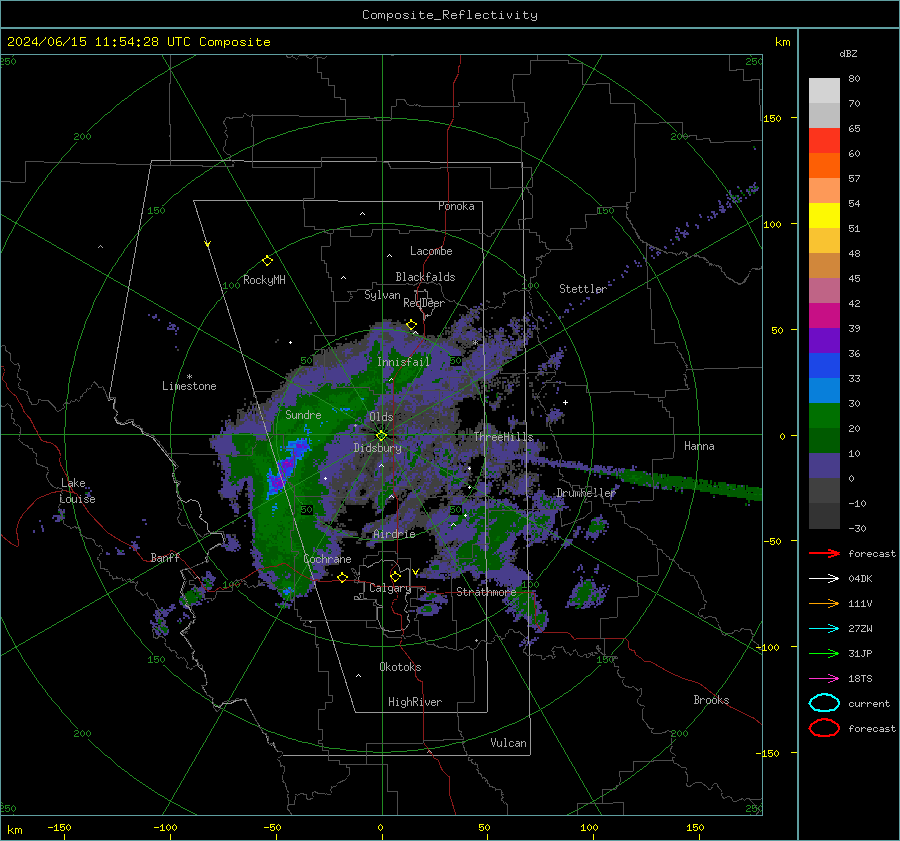The width and height of the screenshot is (900, 841).
Task: Select the dark orange 57-60 dBZ swatch
Action: (x=824, y=166)
